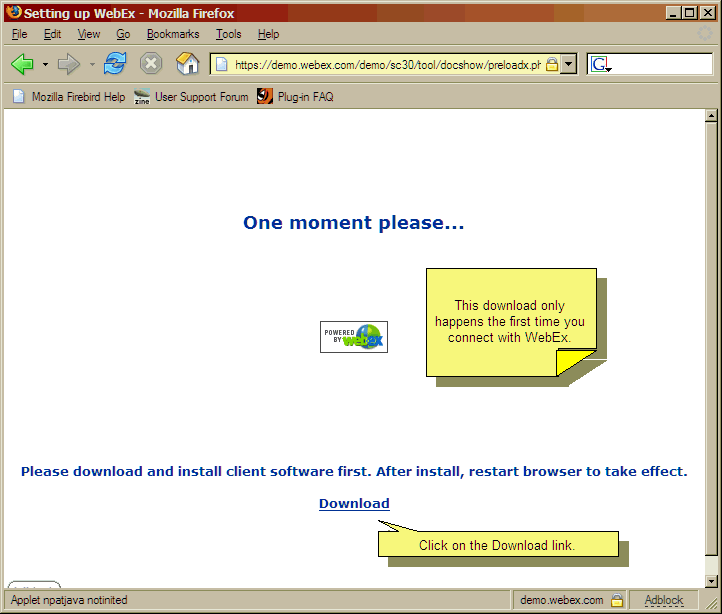Click the Google search engine icon
Viewport: 722px width, 614px height.
tap(600, 64)
